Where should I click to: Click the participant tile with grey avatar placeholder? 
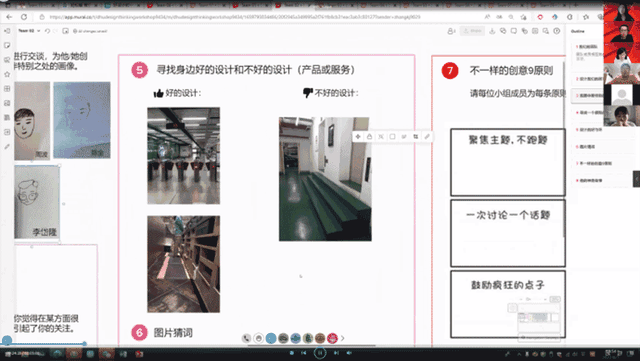pos(621,95)
